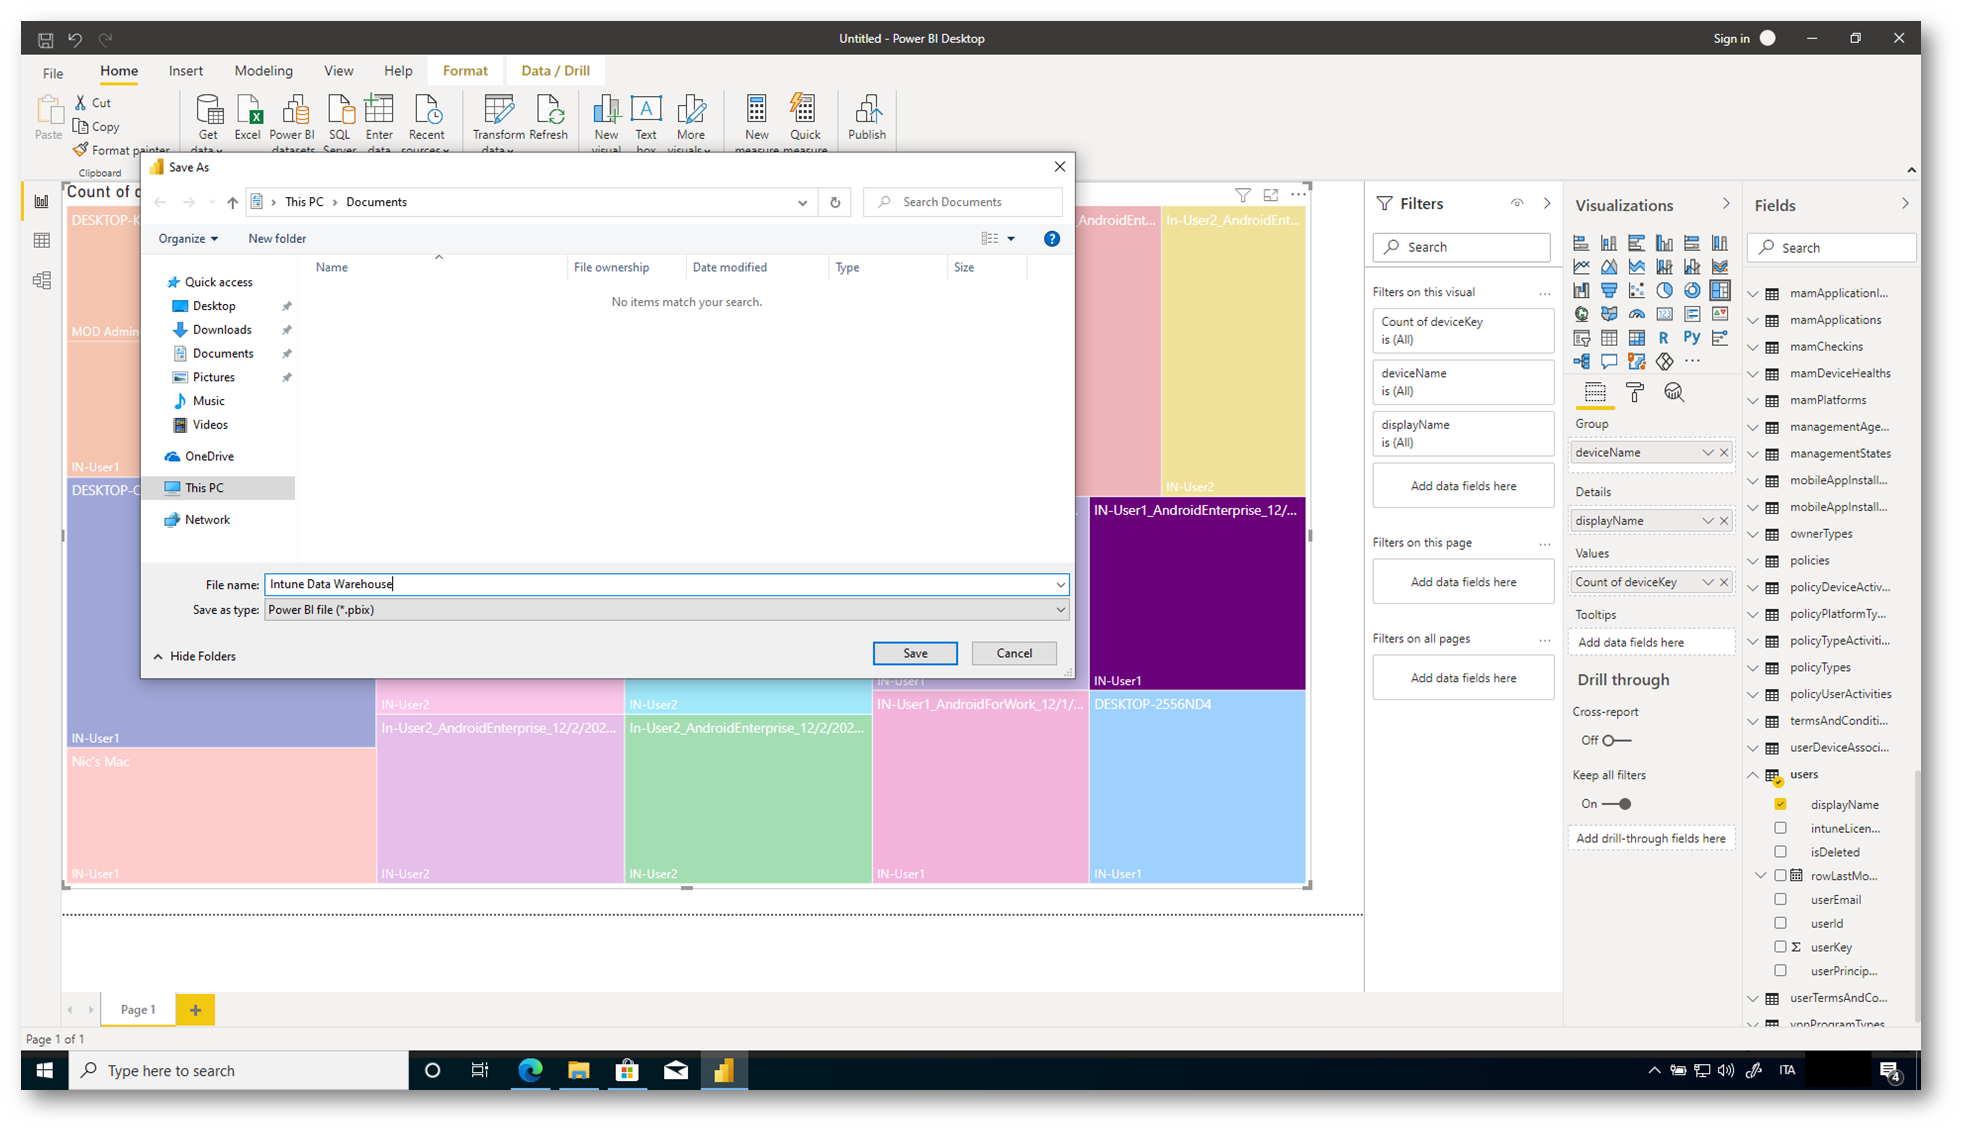Open the Organize dropdown menu
Viewport: 1963px width, 1132px height.
[188, 239]
